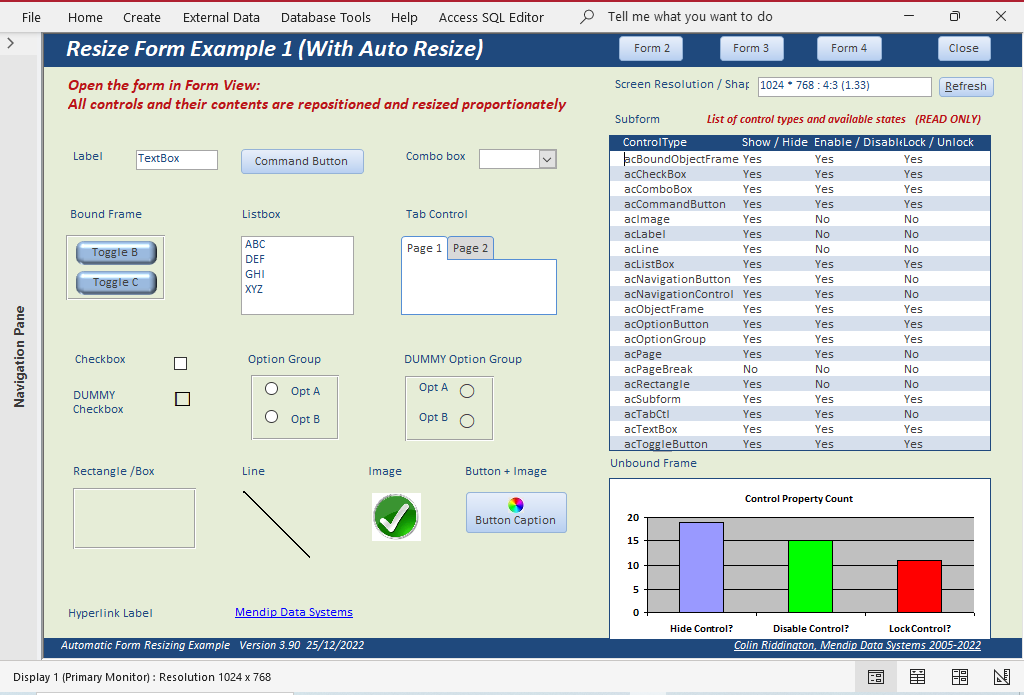This screenshot has width=1024, height=695.
Task: Tick the Checkbox control
Action: coord(180,363)
